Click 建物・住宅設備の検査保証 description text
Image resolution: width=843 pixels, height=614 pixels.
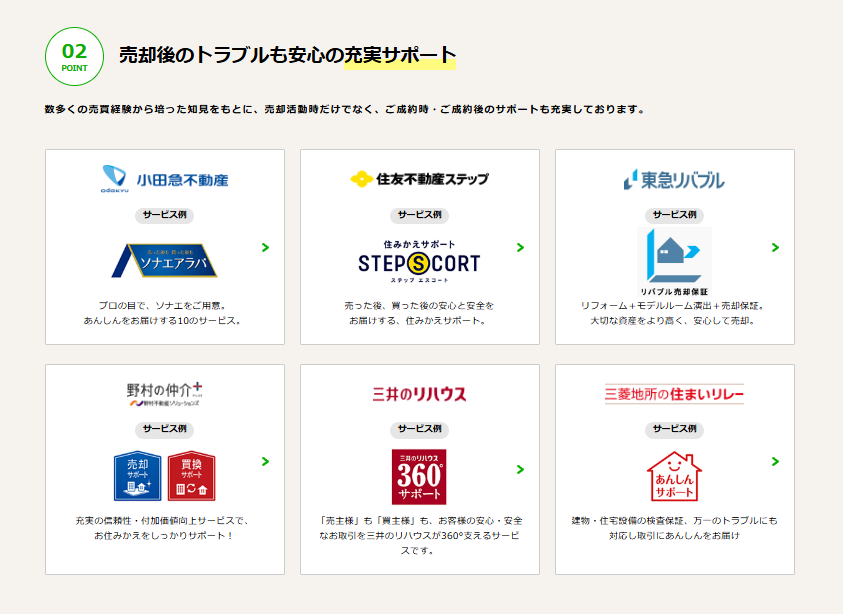pos(674,528)
